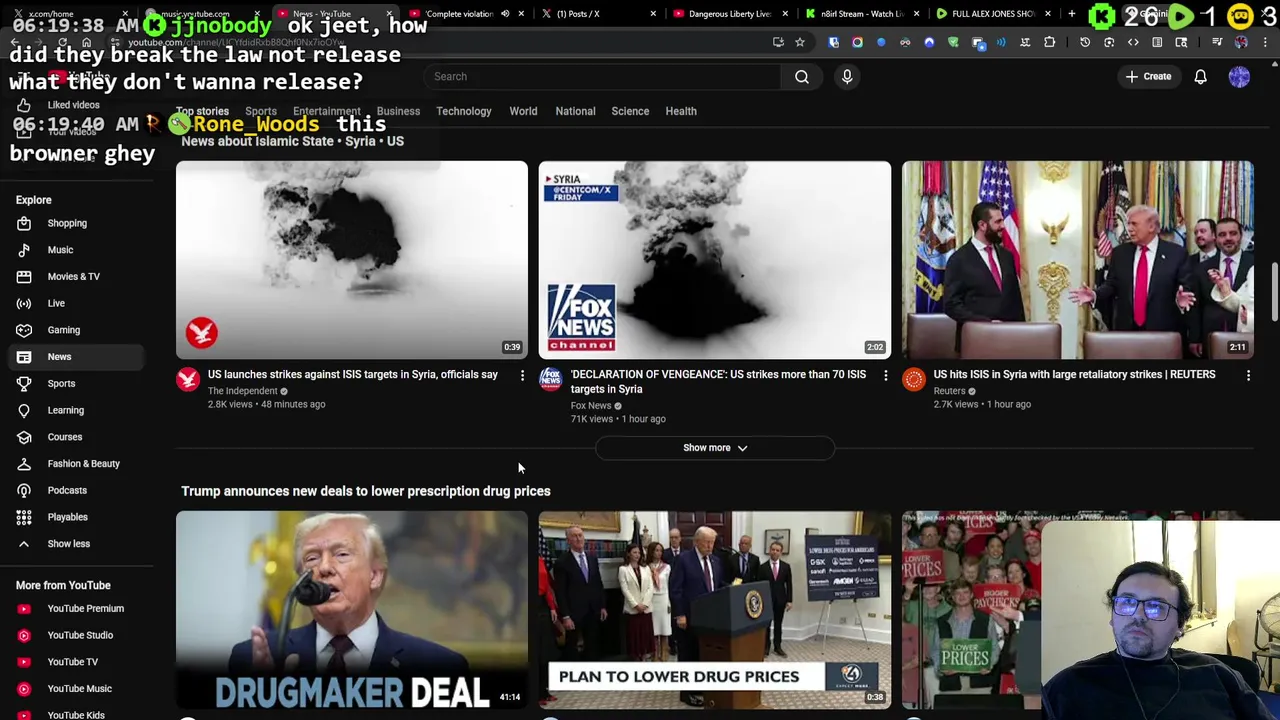Open Fashion & Beauty category

click(x=83, y=463)
